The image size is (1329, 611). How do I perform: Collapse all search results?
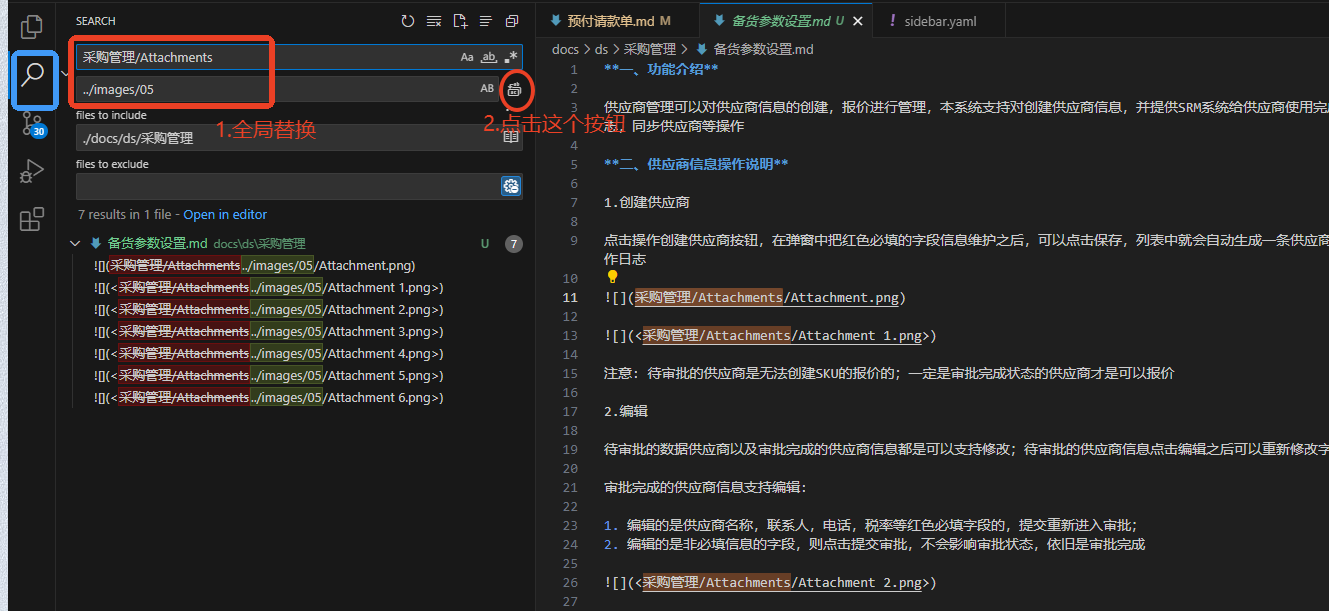pyautogui.click(x=512, y=21)
